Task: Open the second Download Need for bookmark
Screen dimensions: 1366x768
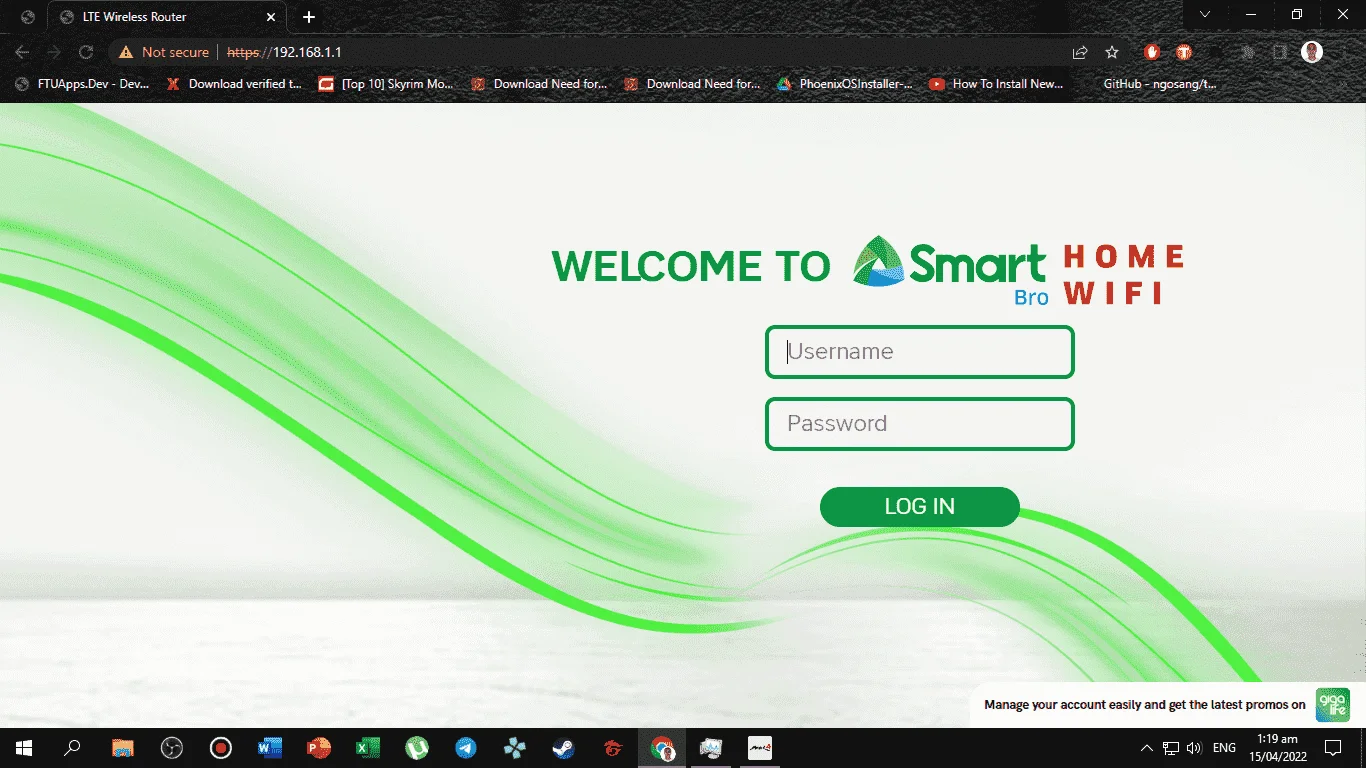Action: 693,84
